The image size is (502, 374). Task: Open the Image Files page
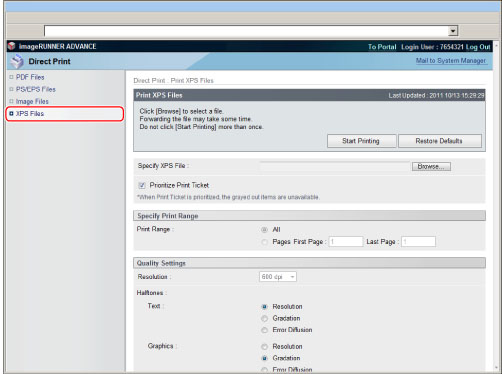click(x=32, y=101)
